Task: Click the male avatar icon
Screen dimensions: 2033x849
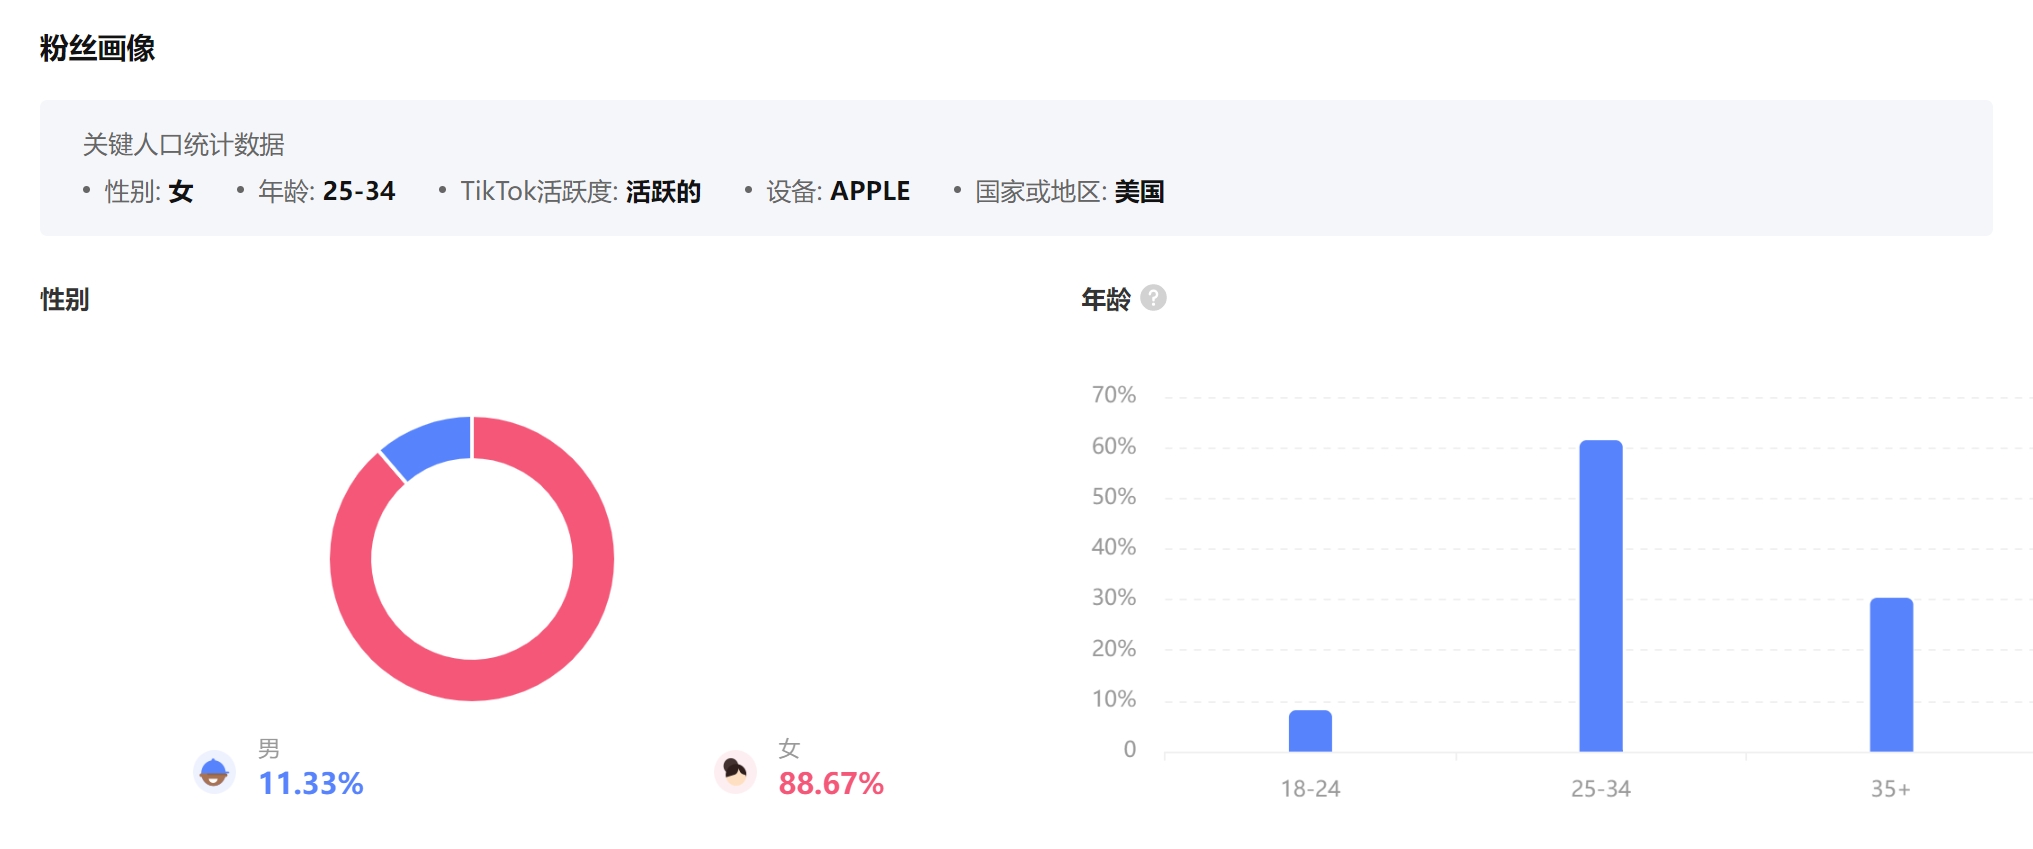Action: point(214,772)
